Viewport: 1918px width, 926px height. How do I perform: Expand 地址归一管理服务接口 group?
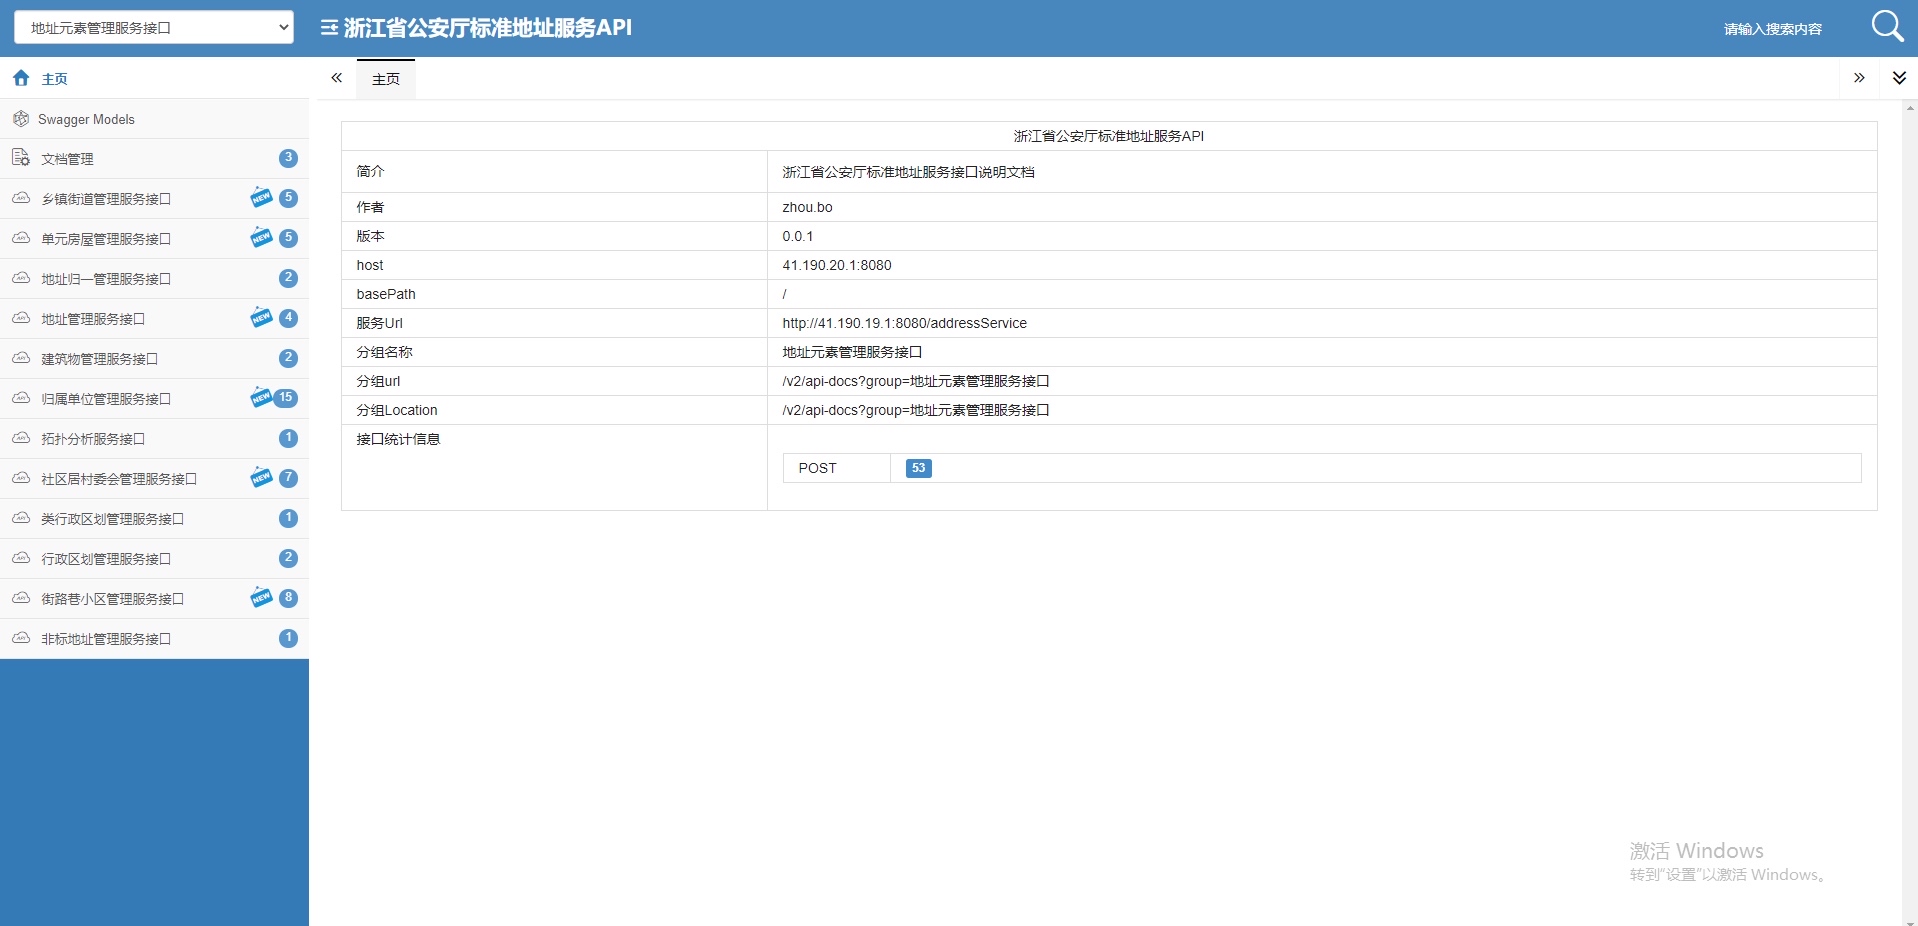pyautogui.click(x=154, y=279)
